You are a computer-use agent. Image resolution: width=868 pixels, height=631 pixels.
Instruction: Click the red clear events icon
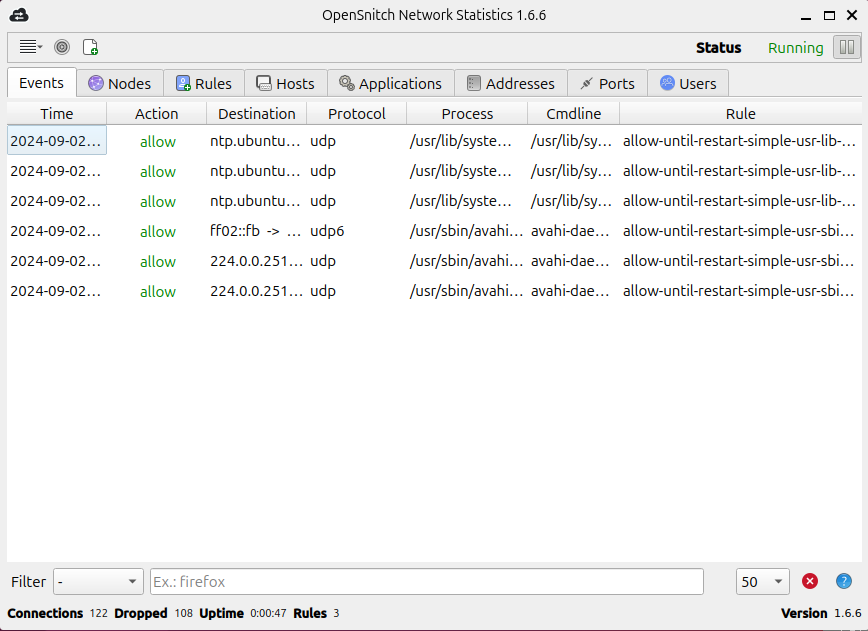(x=810, y=581)
